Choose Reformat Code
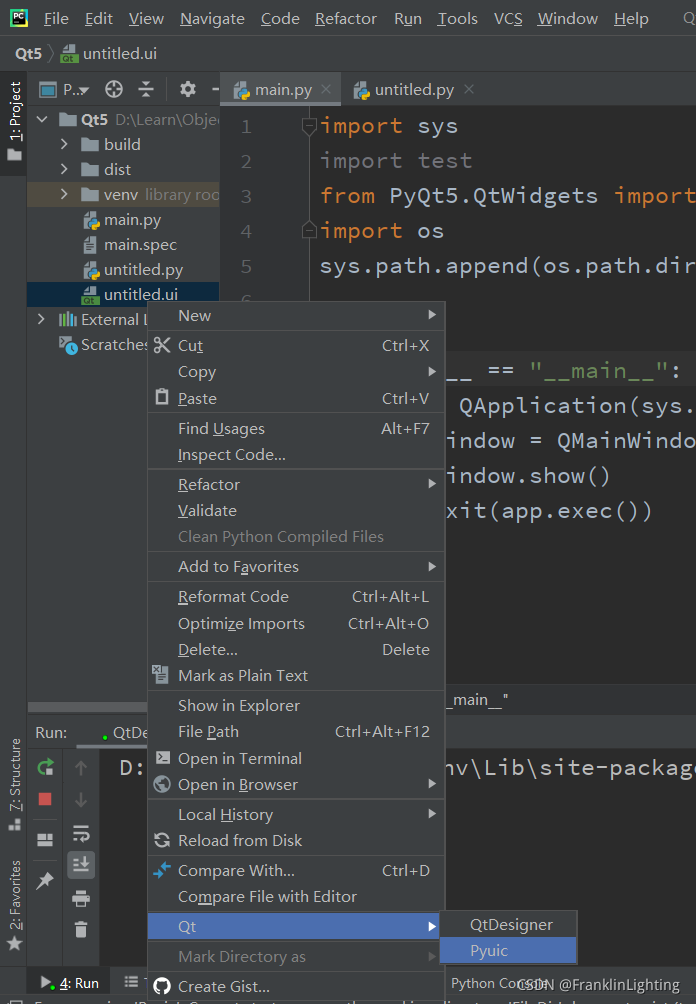The image size is (696, 1004). [x=296, y=597]
